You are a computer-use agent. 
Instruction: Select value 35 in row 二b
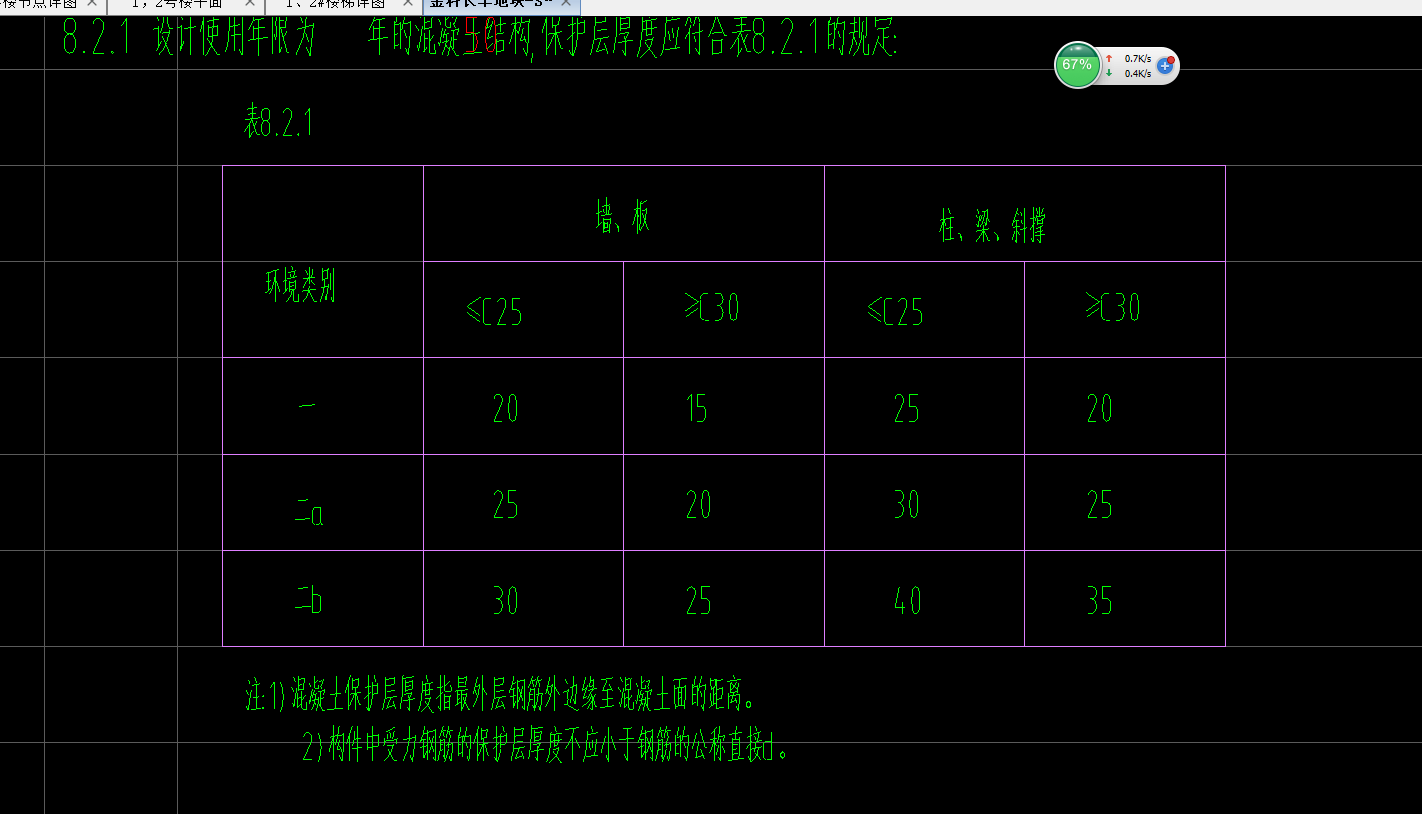pos(1100,601)
